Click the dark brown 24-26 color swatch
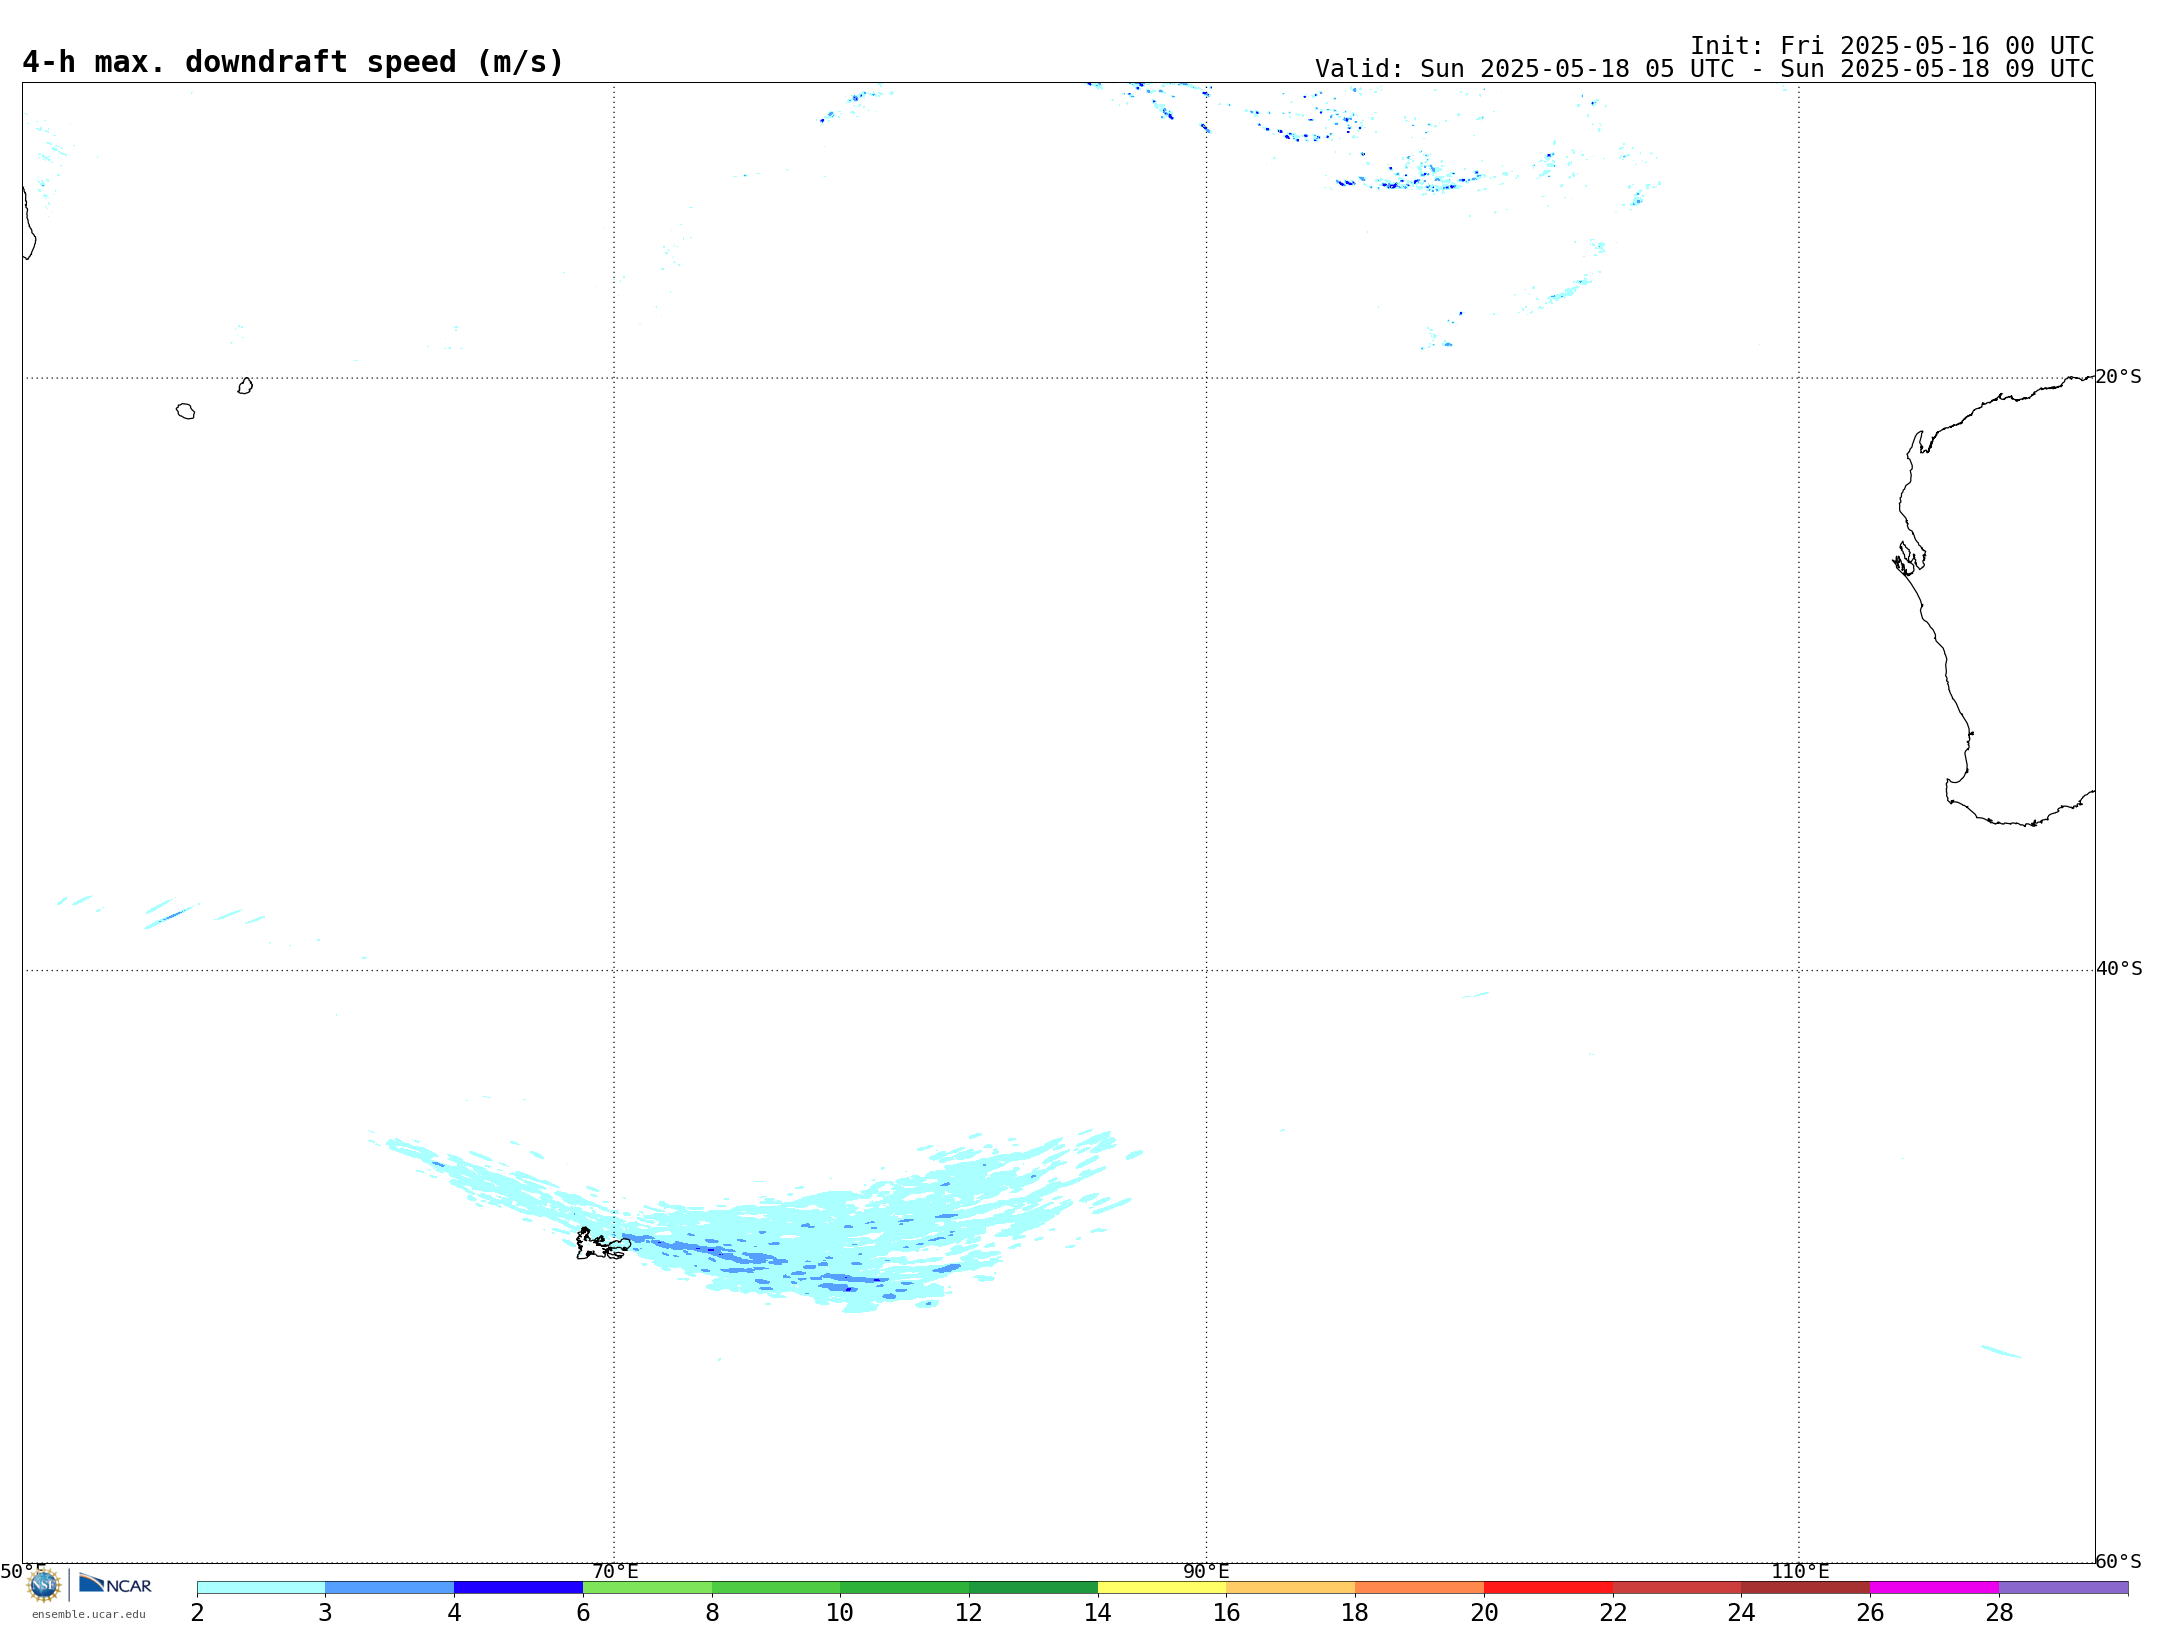The height and width of the screenshot is (1626, 2160). pyautogui.click(x=1805, y=1587)
